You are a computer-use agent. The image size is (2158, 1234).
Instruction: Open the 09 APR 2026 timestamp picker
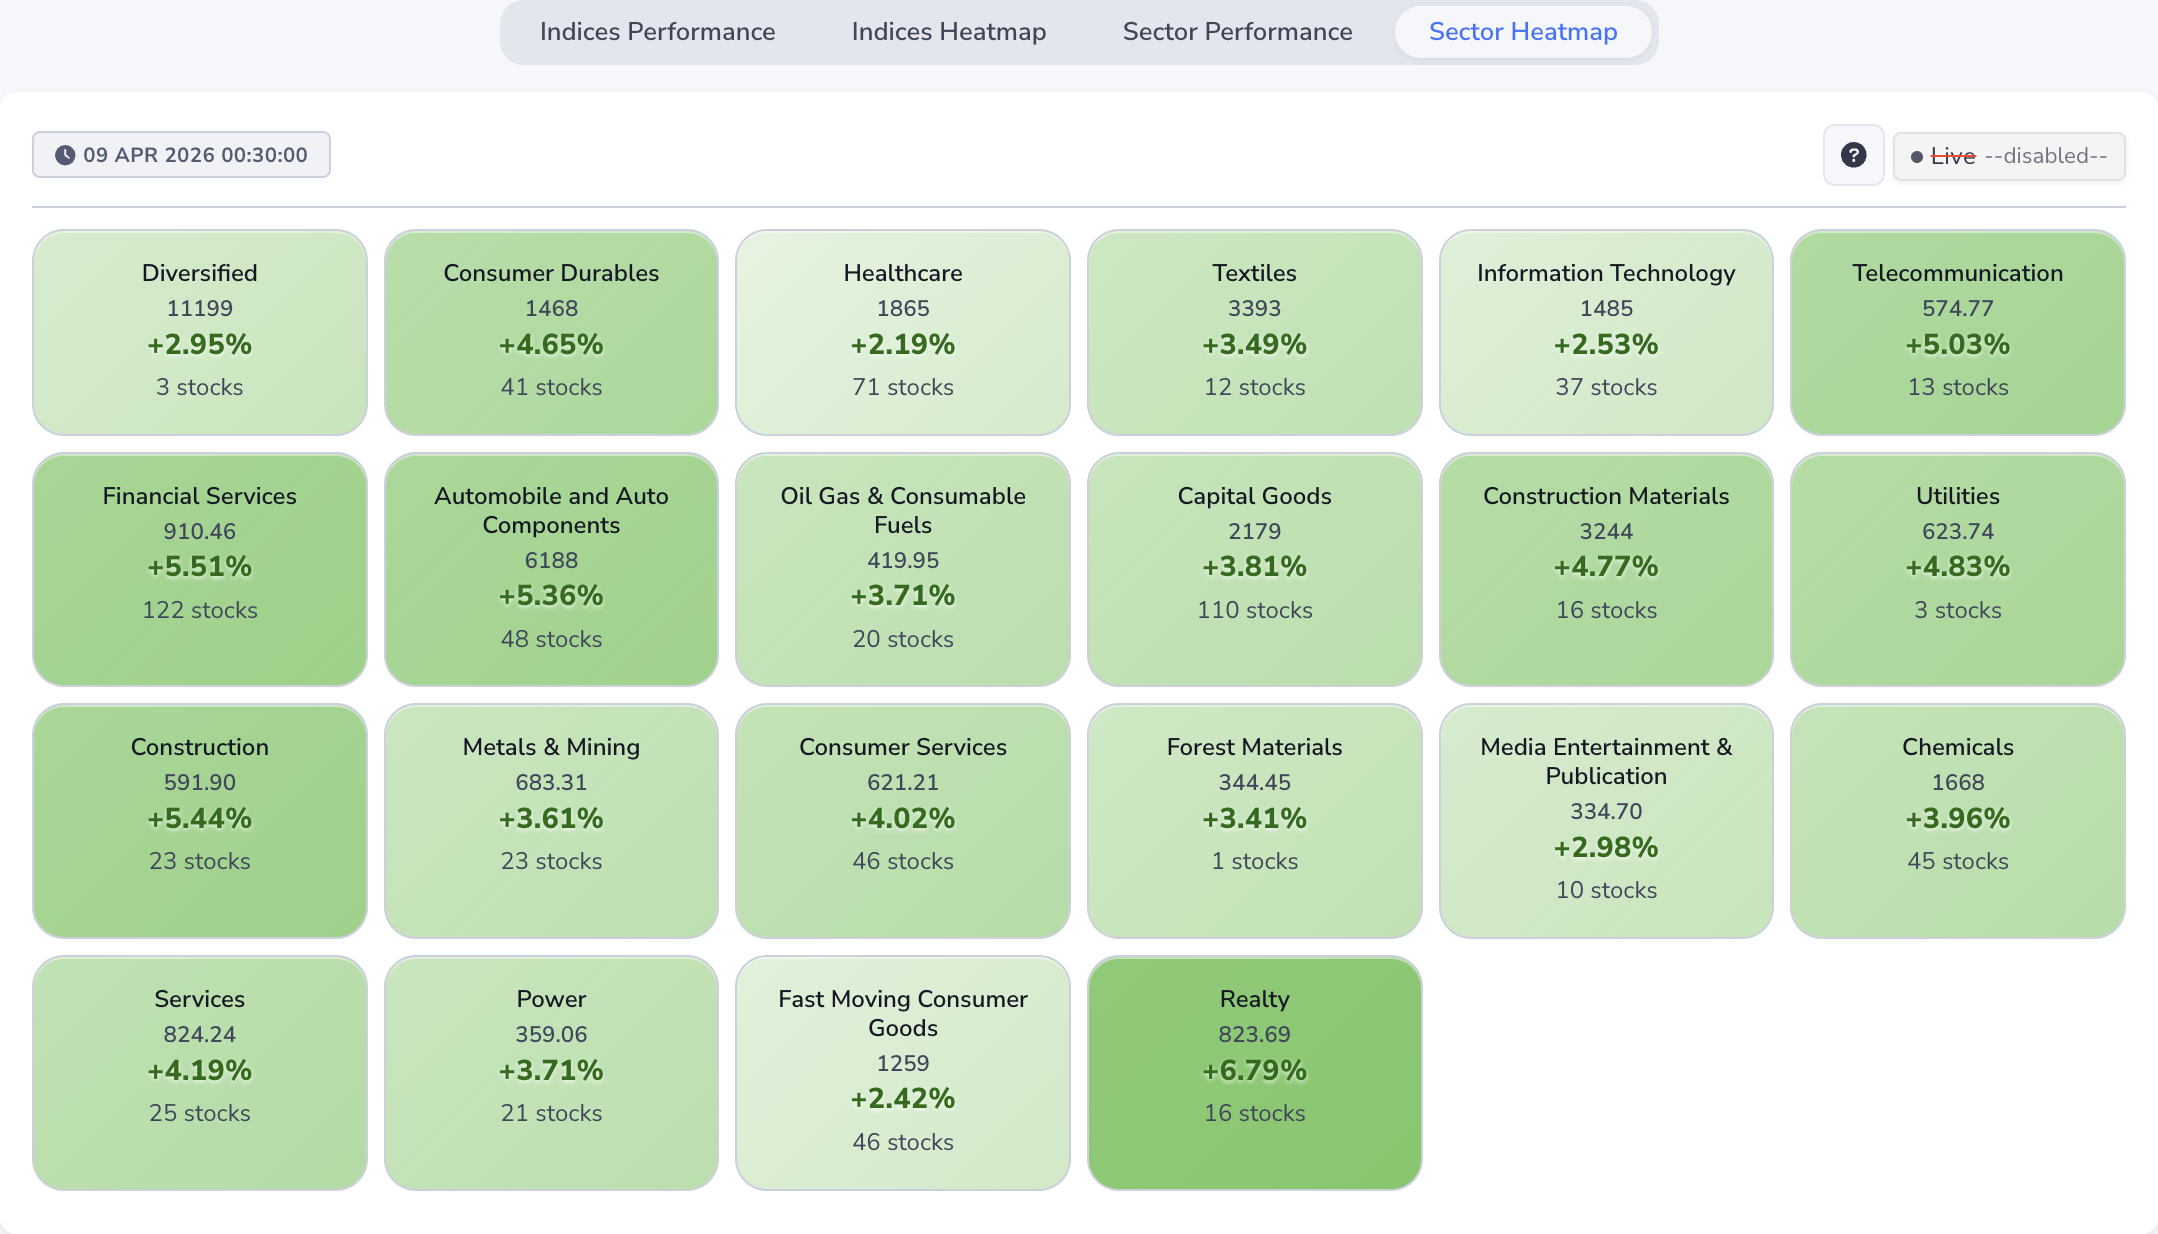coord(181,155)
